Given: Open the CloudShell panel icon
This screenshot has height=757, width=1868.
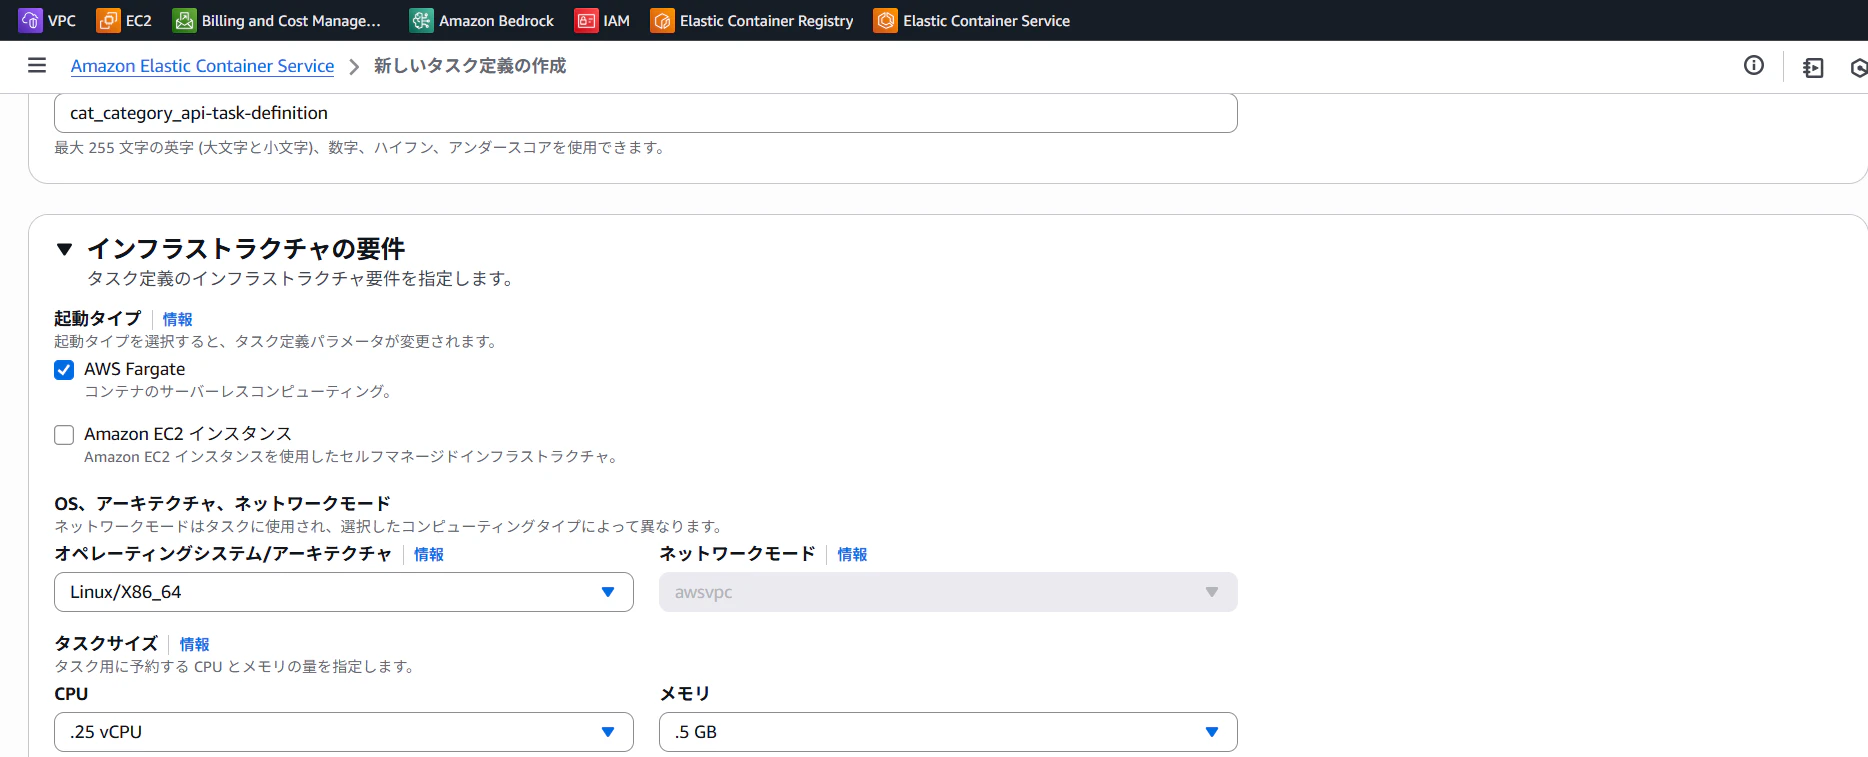Looking at the screenshot, I should click(x=1813, y=67).
